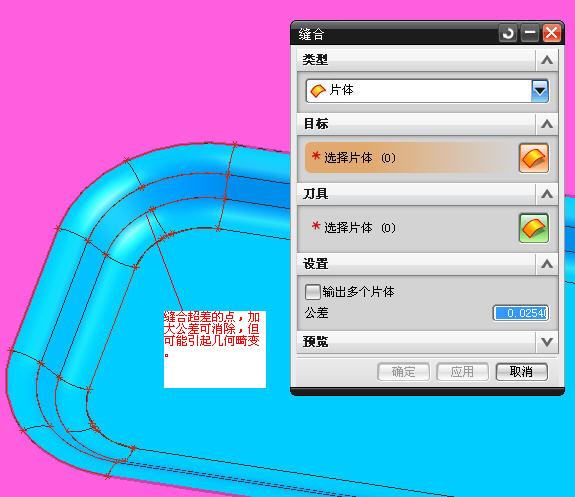
Task: Click the 公差 tolerance input field
Action: (521, 313)
